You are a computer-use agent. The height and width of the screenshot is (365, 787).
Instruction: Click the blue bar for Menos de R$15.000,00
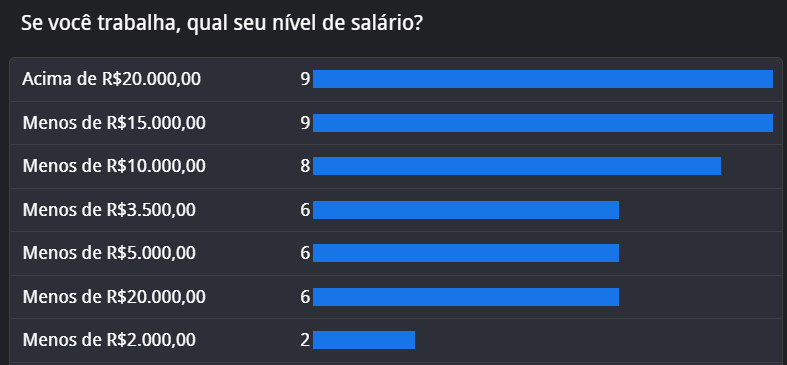coord(543,123)
